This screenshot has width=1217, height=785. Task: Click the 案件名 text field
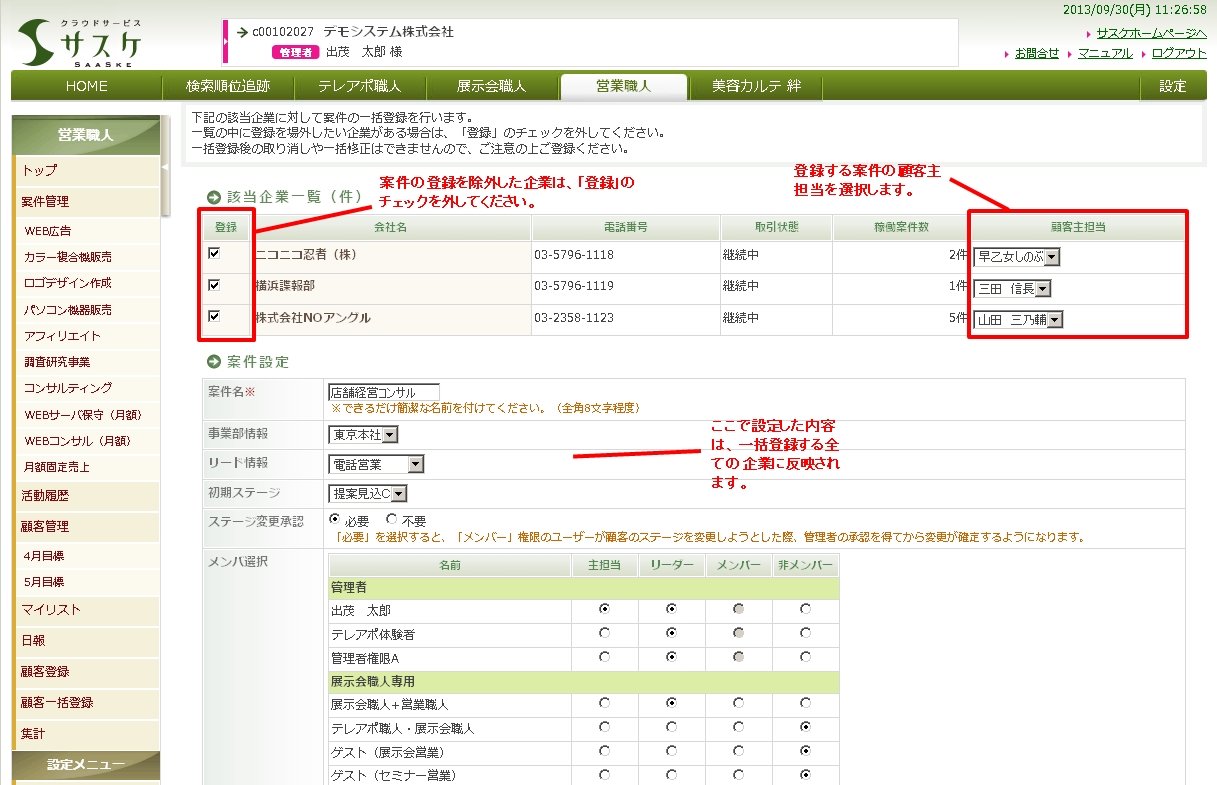coord(384,392)
